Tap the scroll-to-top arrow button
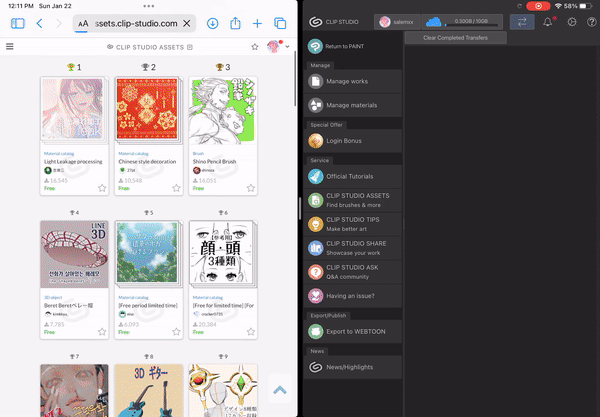Screen dimensions: 600x417 pos(280,390)
